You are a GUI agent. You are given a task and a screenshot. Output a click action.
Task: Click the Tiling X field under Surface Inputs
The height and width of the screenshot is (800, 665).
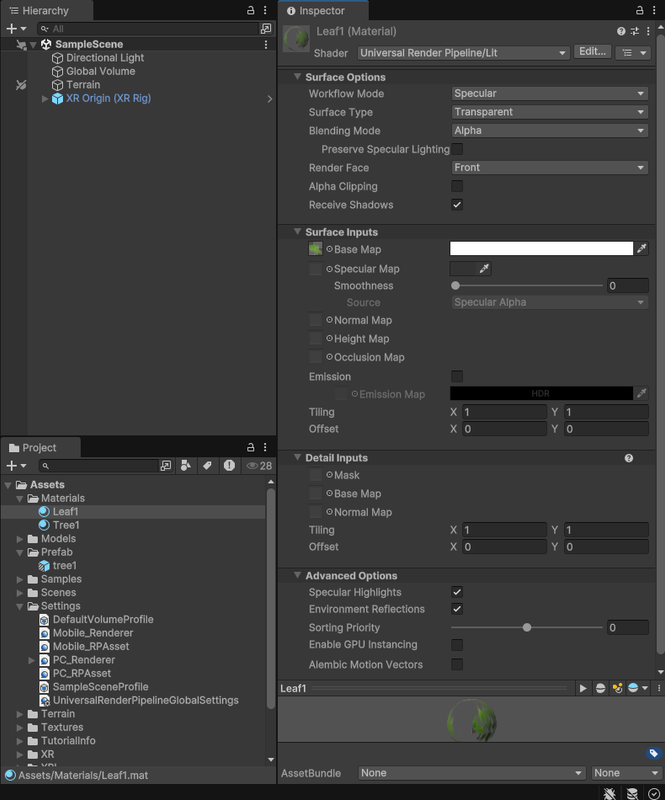coord(504,412)
